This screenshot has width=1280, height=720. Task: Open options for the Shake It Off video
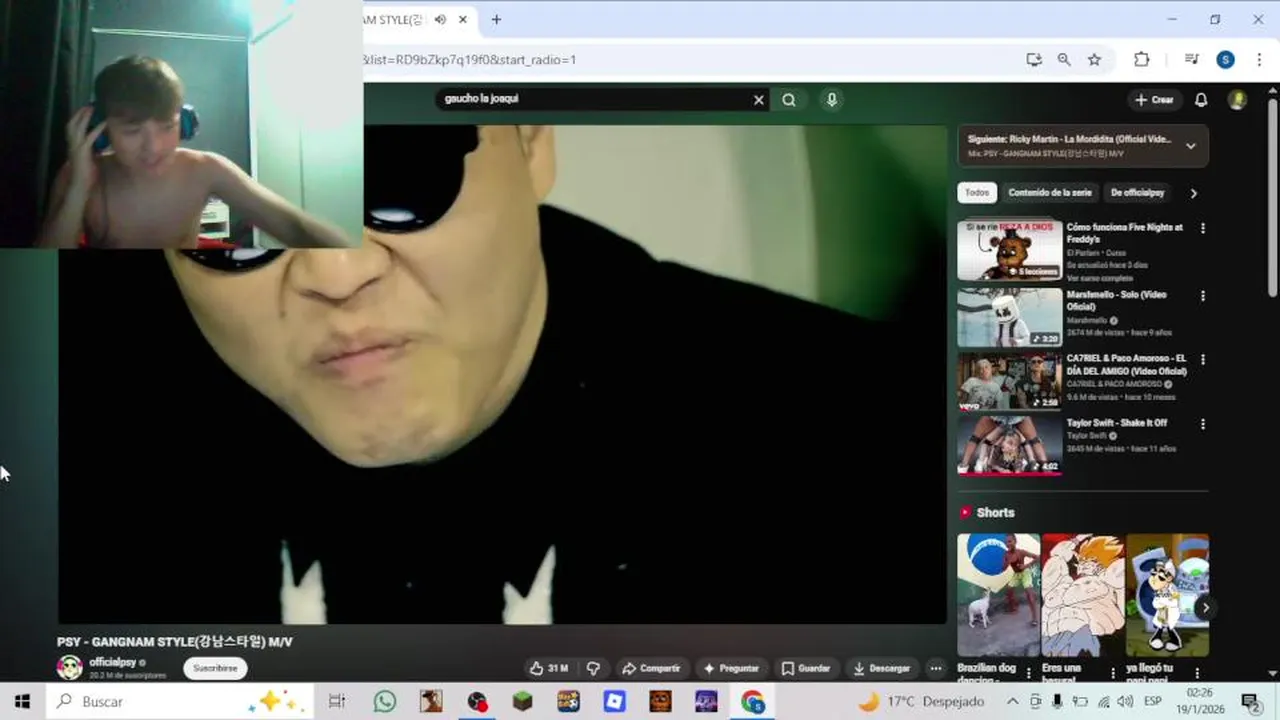(1202, 424)
